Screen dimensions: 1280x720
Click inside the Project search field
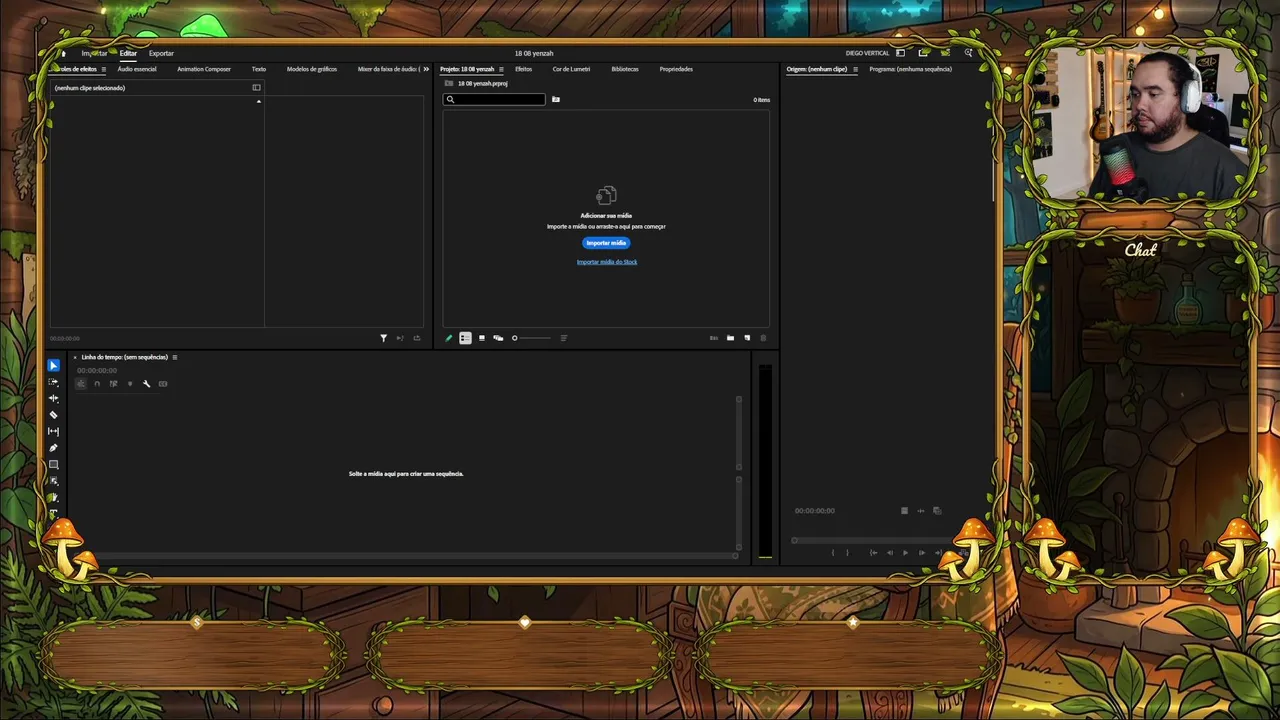[495, 99]
